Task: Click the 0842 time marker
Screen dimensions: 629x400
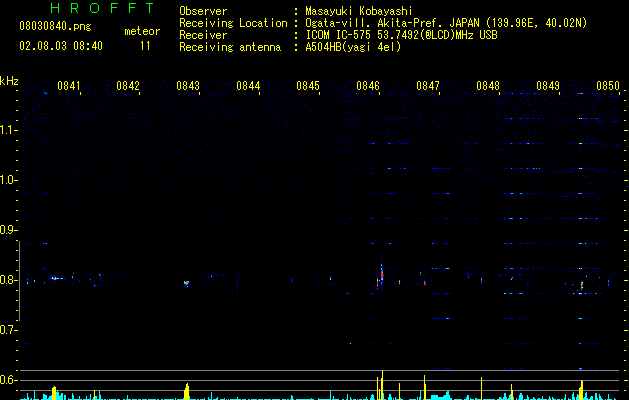Action: coord(128,86)
